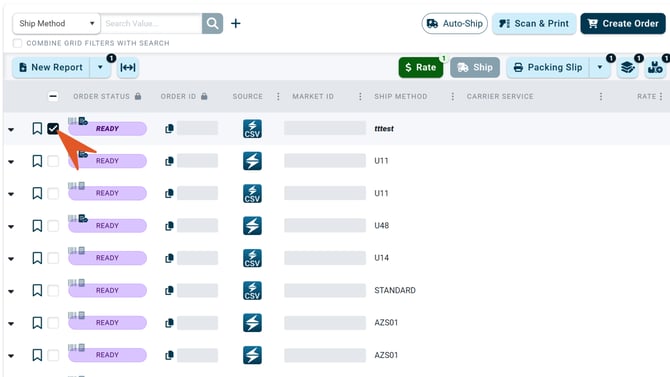Select the U14 order checkbox
The height and width of the screenshot is (377, 670).
(53, 258)
